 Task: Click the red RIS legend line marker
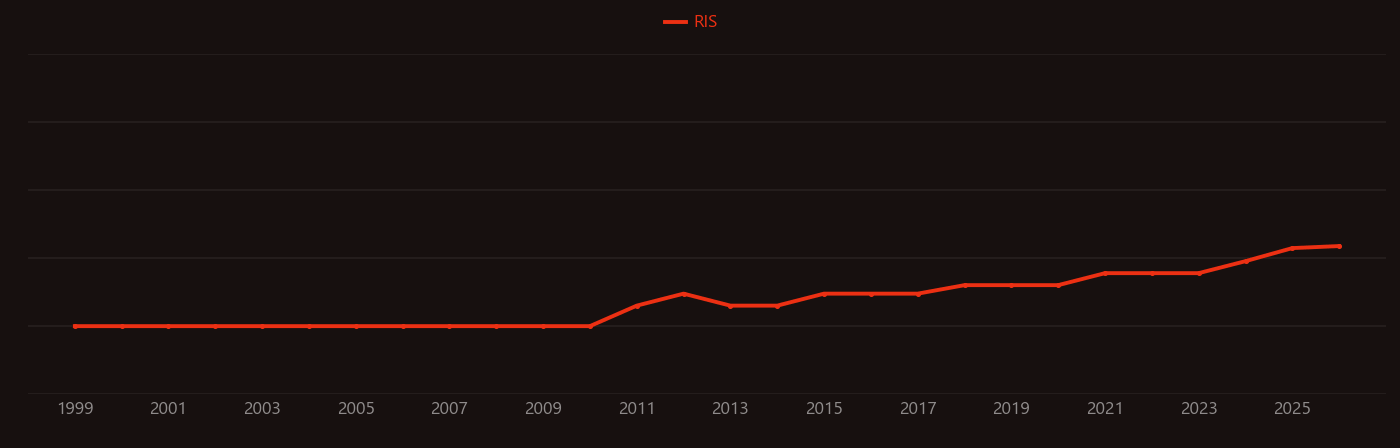675,22
